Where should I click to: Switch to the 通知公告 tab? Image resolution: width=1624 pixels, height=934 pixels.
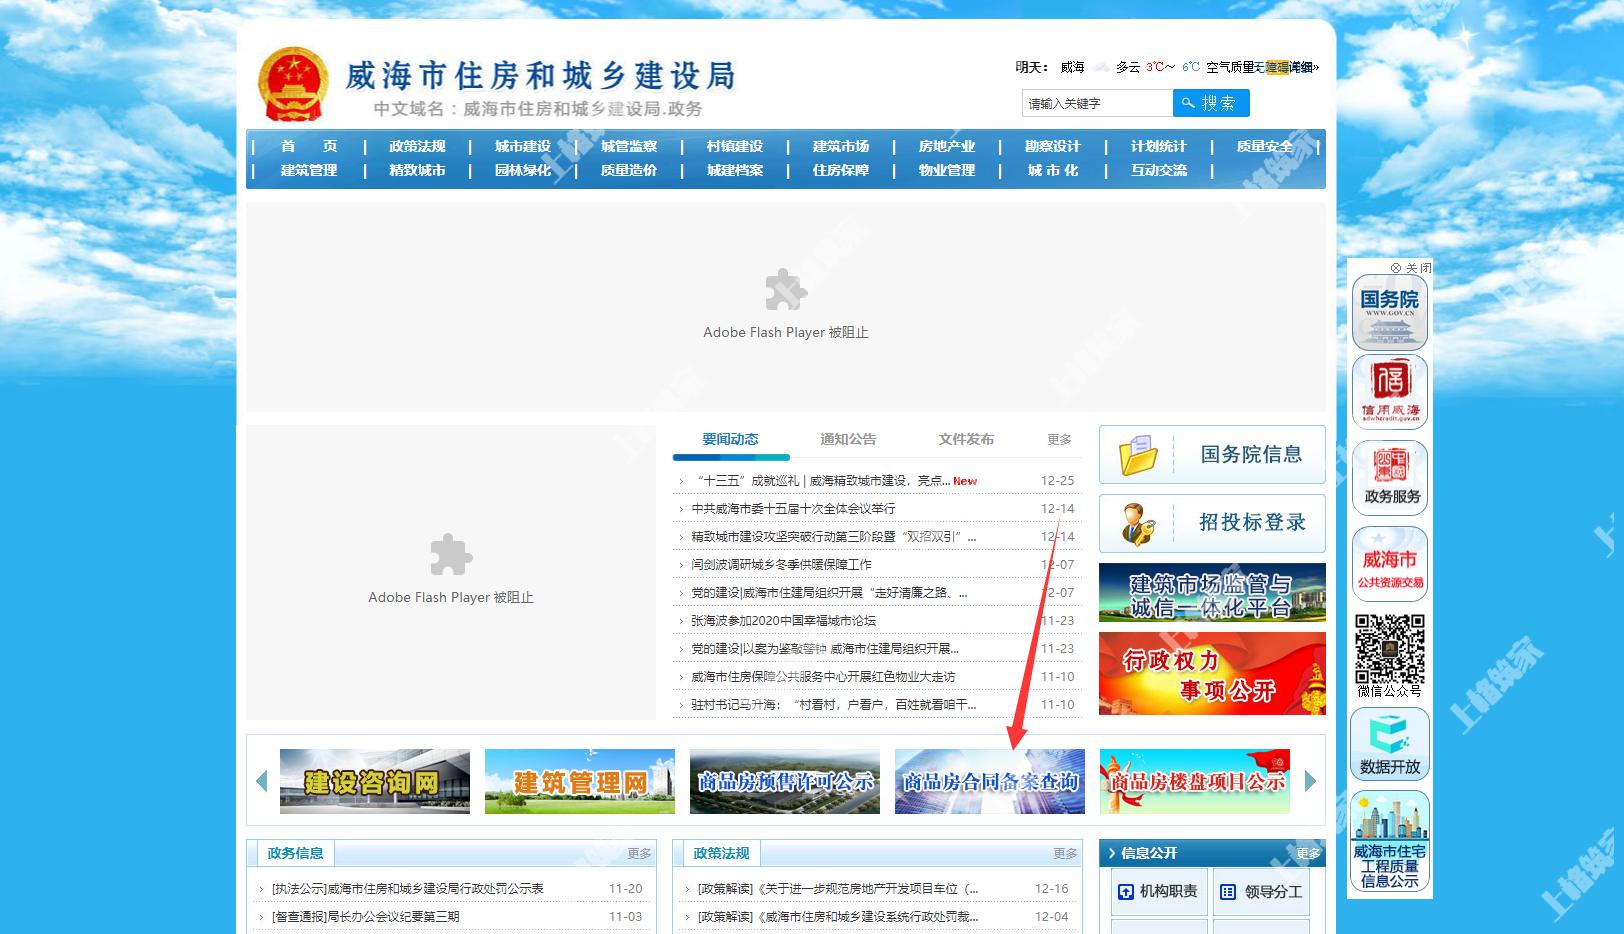pyautogui.click(x=848, y=439)
